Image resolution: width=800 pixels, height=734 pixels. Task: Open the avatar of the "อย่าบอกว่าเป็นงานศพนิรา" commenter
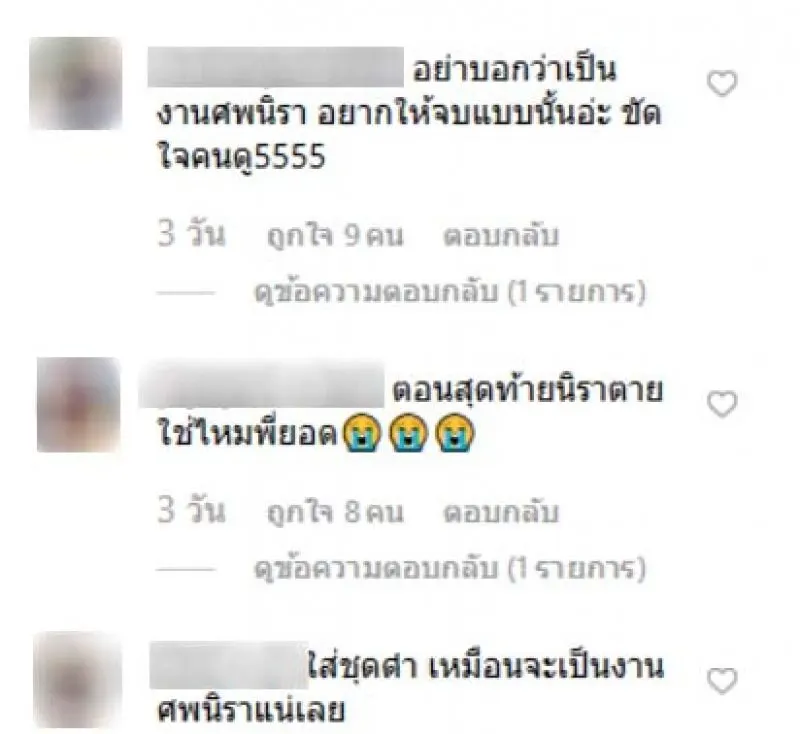76,83
